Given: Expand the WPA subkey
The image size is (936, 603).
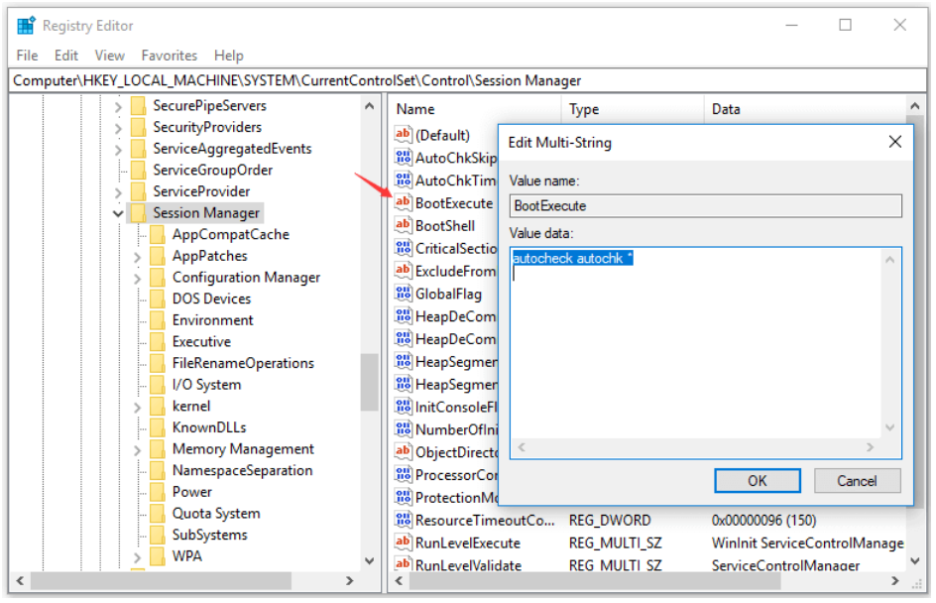Looking at the screenshot, I should pyautogui.click(x=137, y=558).
